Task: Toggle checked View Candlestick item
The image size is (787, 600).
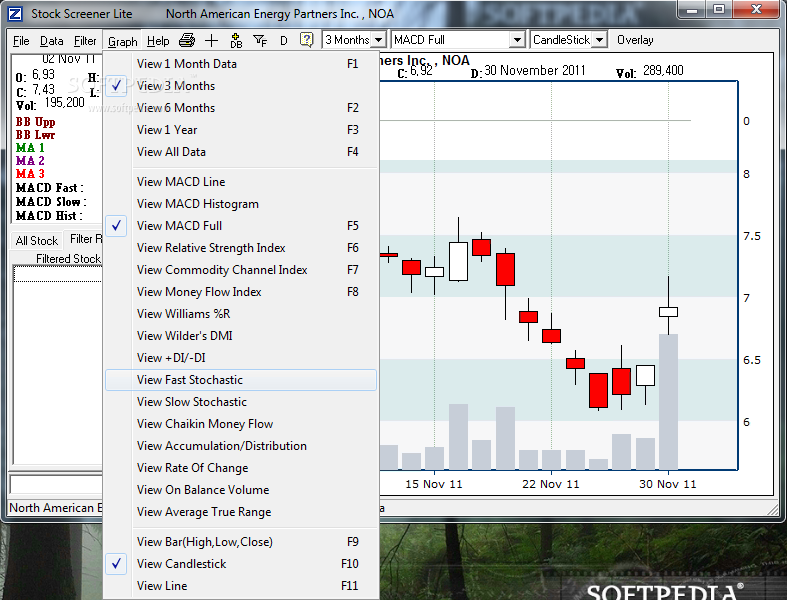Action: tap(241, 564)
